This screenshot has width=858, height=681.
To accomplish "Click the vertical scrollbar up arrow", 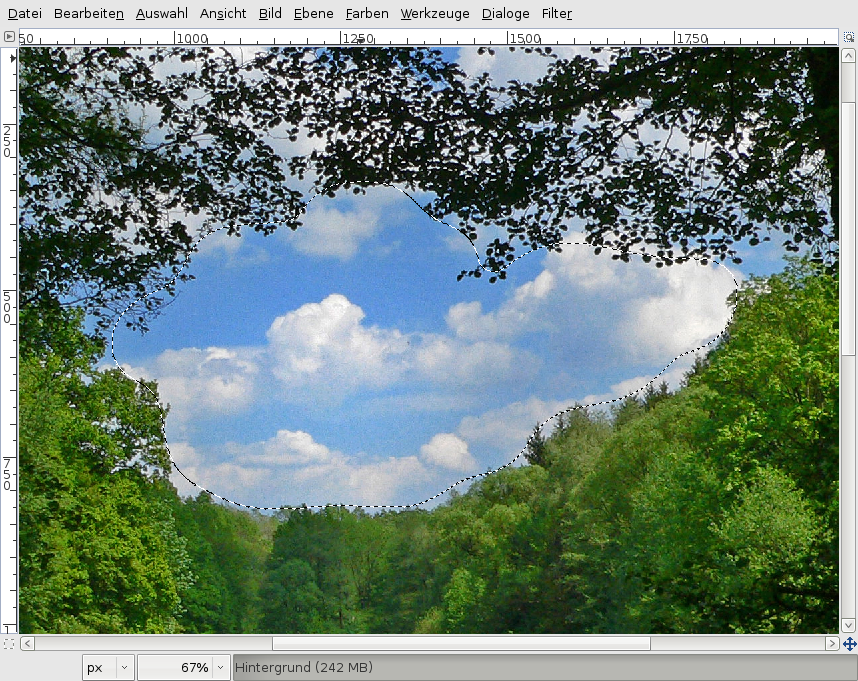I will (848, 55).
